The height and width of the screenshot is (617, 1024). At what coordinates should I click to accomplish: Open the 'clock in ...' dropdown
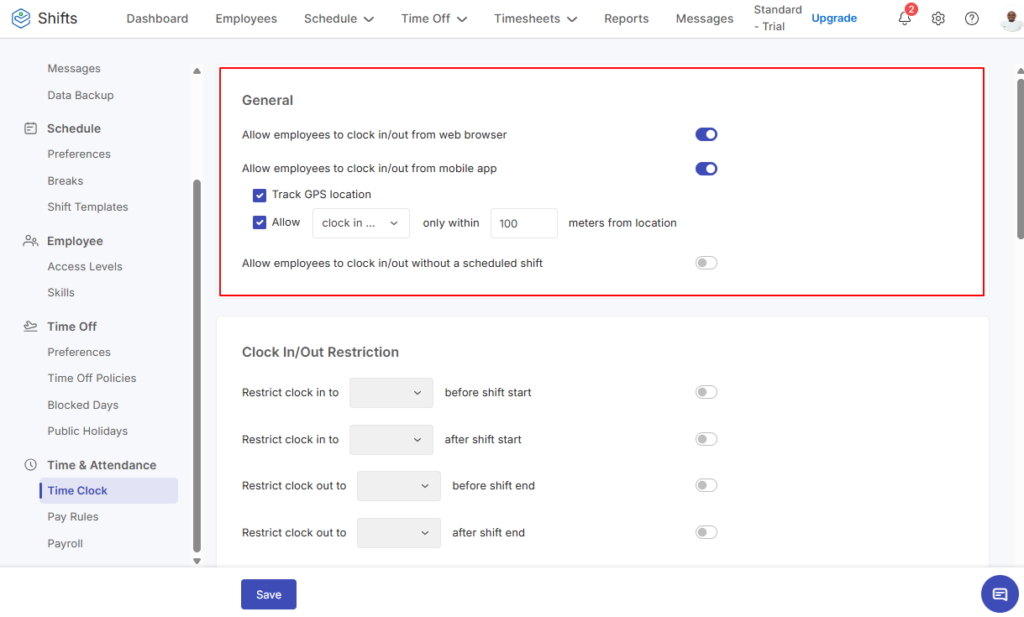tap(360, 223)
